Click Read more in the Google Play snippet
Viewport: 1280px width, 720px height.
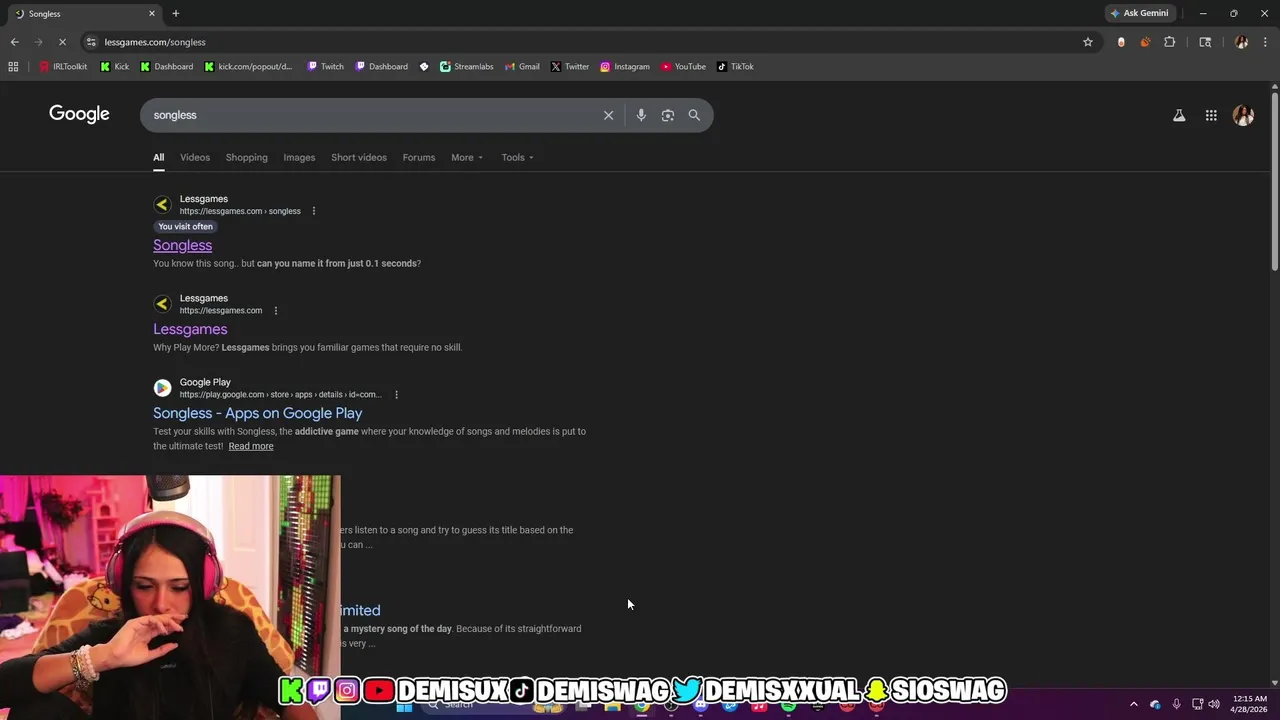[251, 446]
